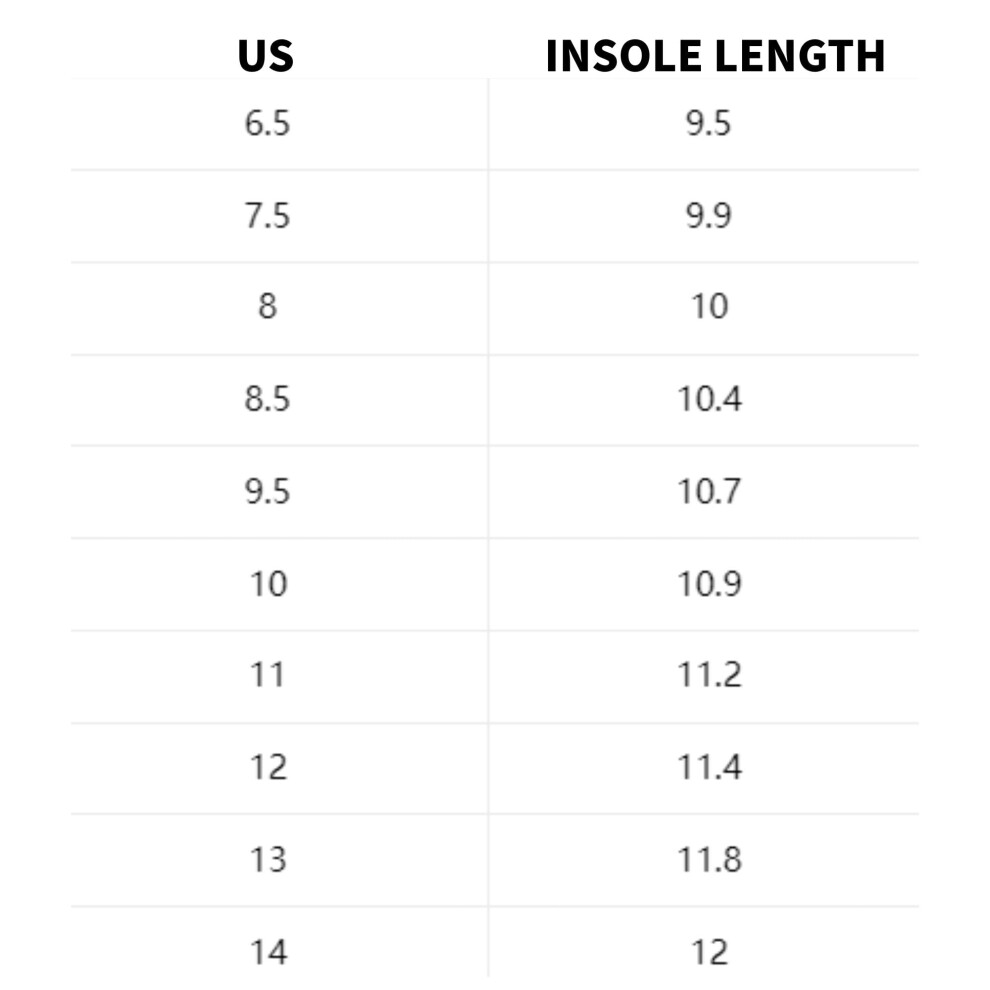Screen dimensions: 990x990
Task: Click insole length 10.9 value
Action: tap(709, 584)
